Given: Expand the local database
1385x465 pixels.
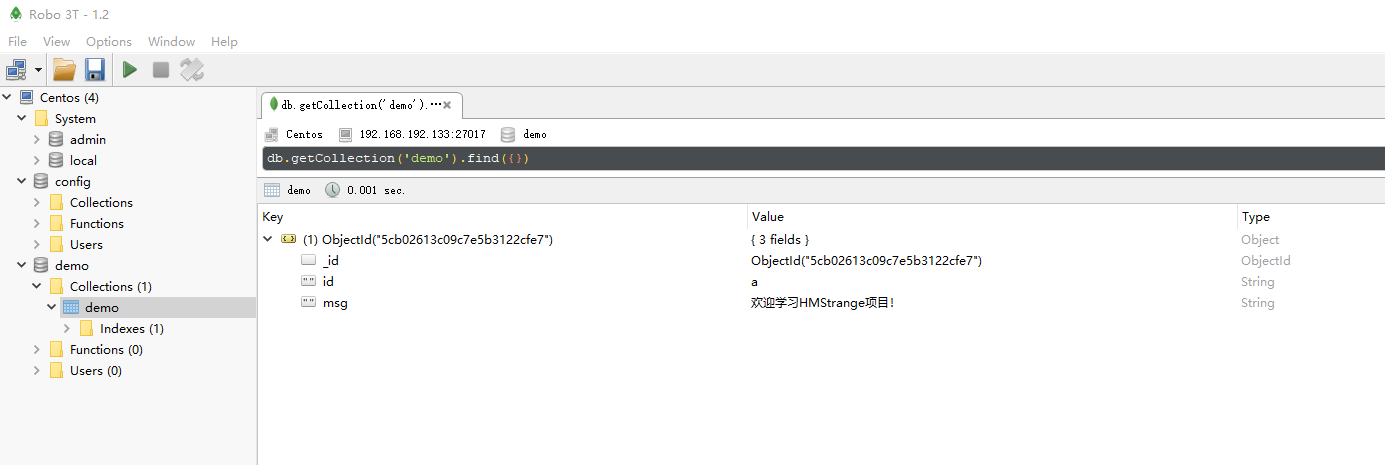Looking at the screenshot, I should tap(37, 160).
